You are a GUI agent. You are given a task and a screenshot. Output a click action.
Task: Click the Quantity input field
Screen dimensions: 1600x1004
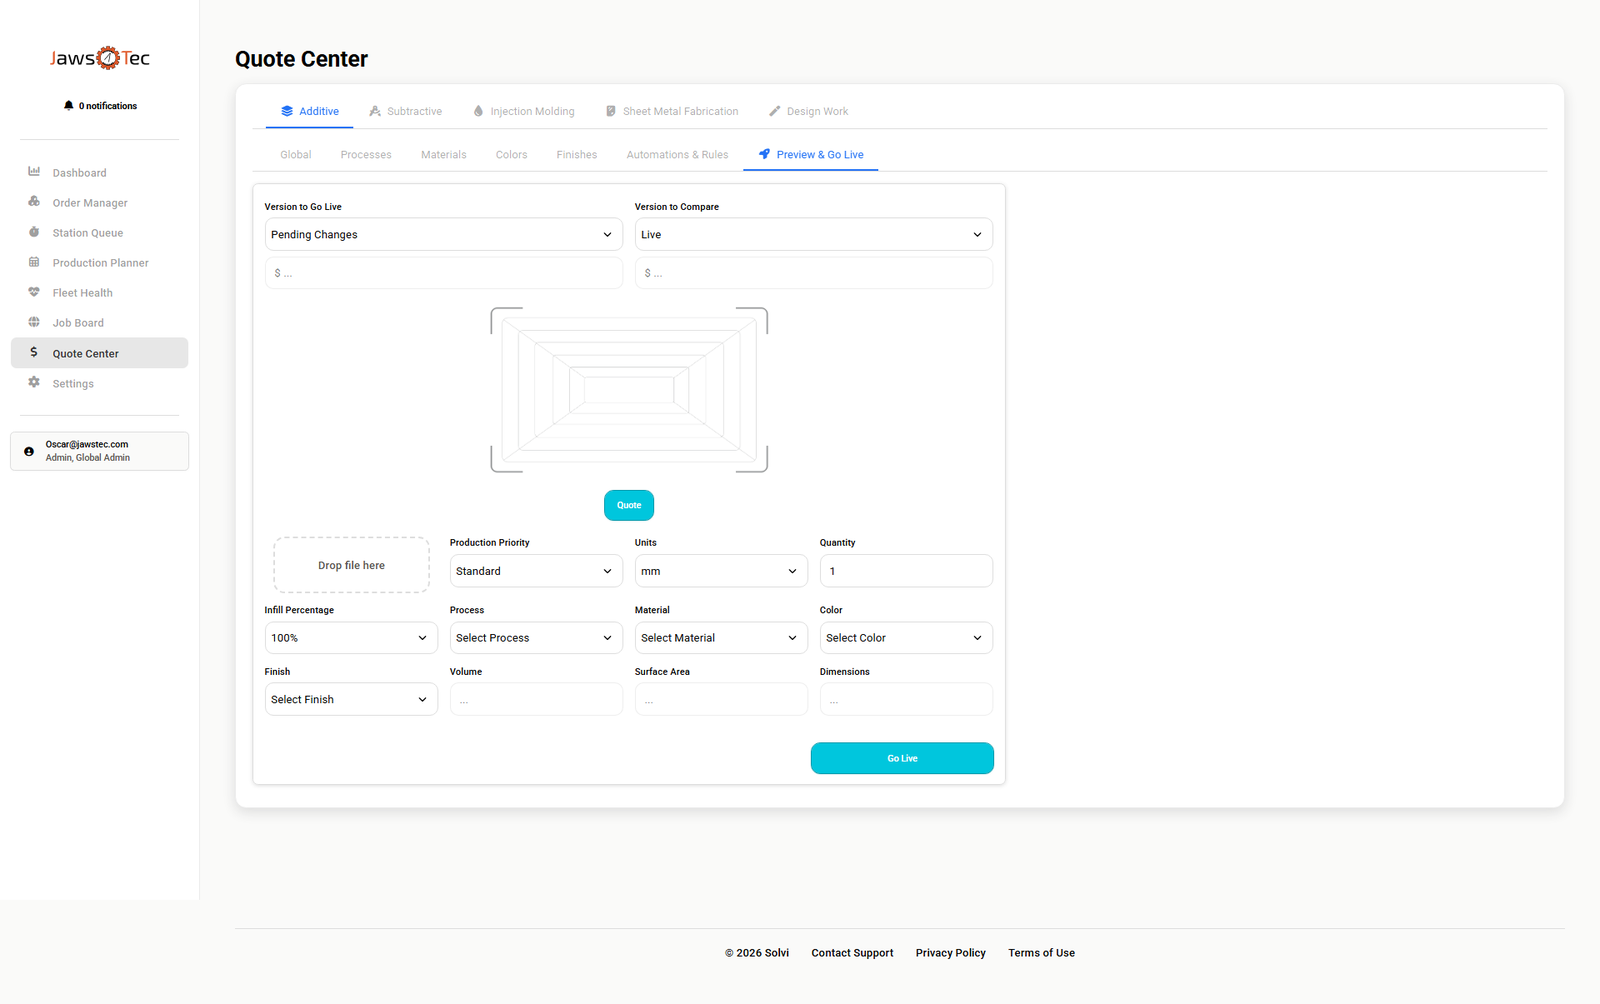906,571
